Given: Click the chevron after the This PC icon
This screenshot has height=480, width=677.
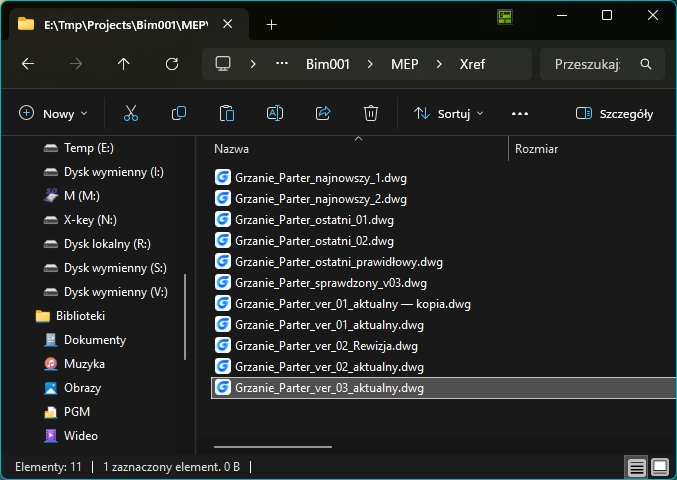Looking at the screenshot, I should coord(253,64).
